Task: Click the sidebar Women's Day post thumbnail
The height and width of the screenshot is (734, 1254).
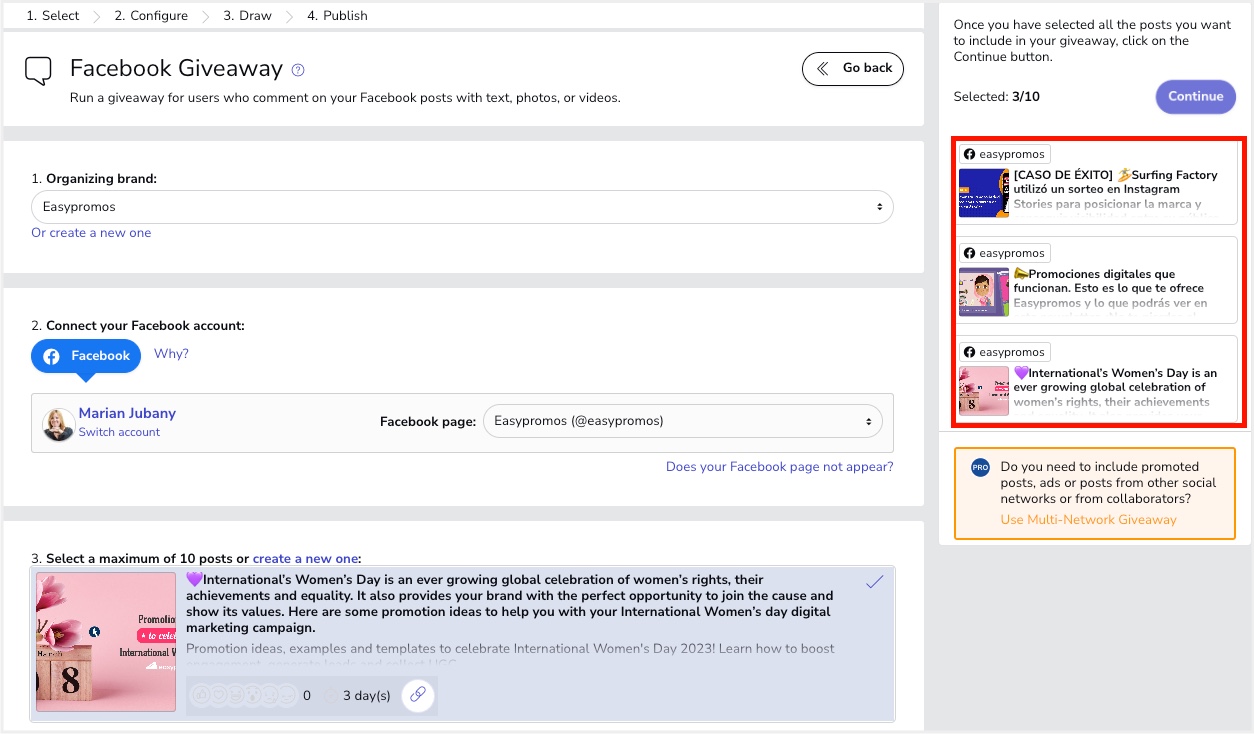Action: pyautogui.click(x=984, y=391)
